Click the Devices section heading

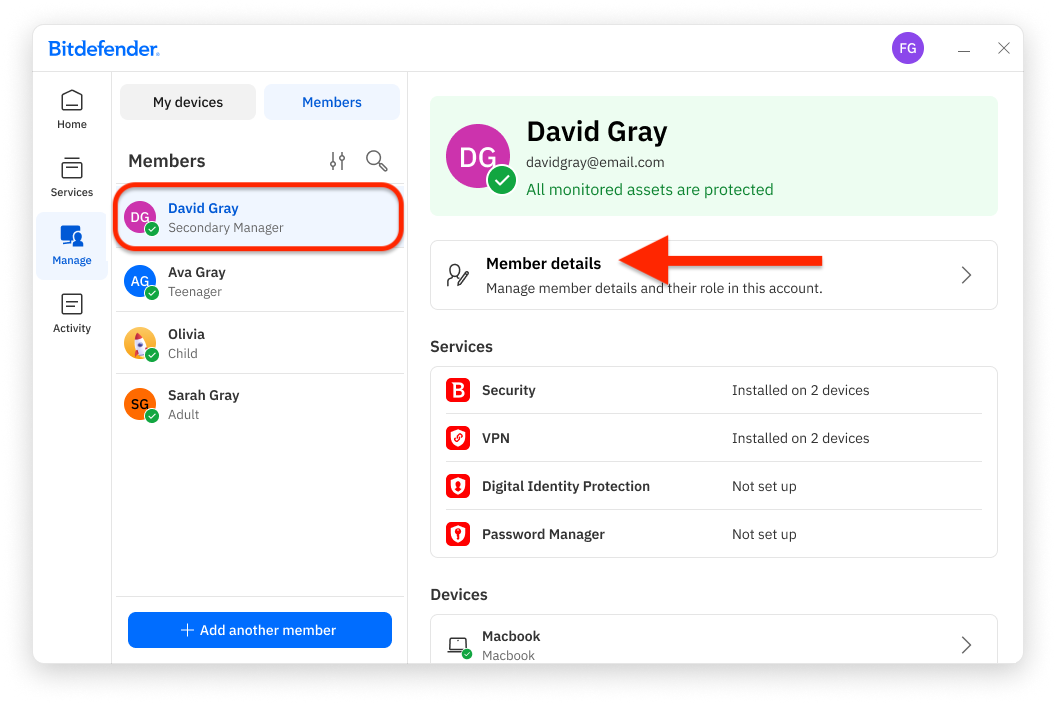459,594
